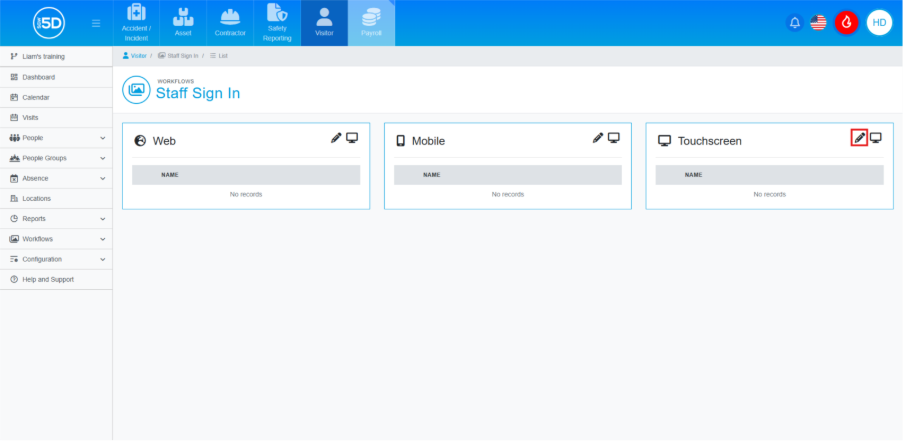Open notifications bell icon

(795, 23)
